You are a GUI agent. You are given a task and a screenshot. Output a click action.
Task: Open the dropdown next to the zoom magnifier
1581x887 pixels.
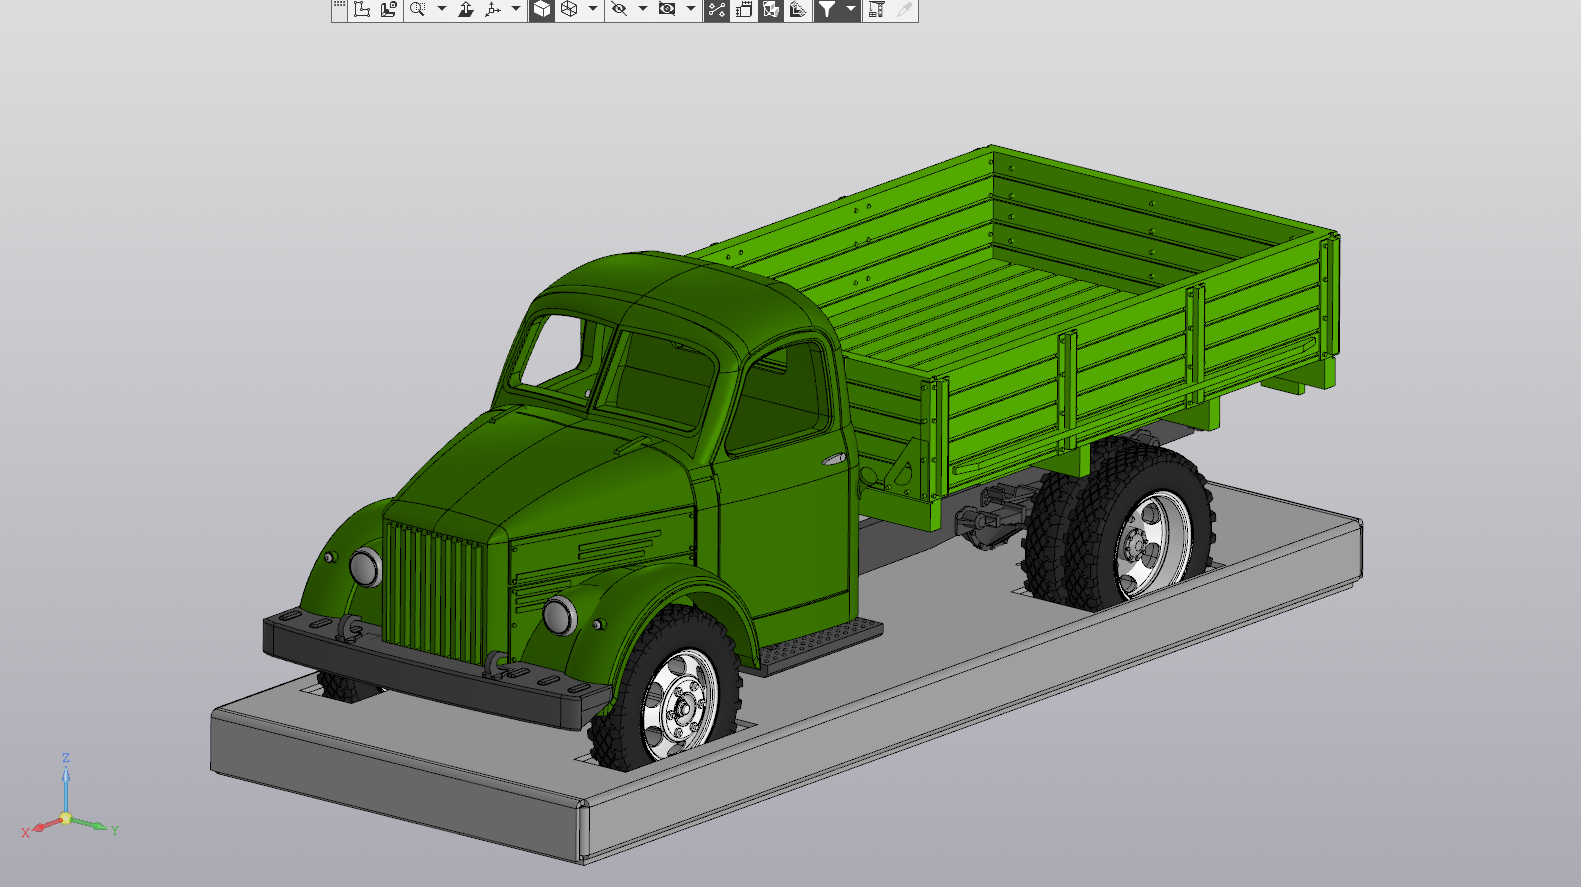pos(441,10)
